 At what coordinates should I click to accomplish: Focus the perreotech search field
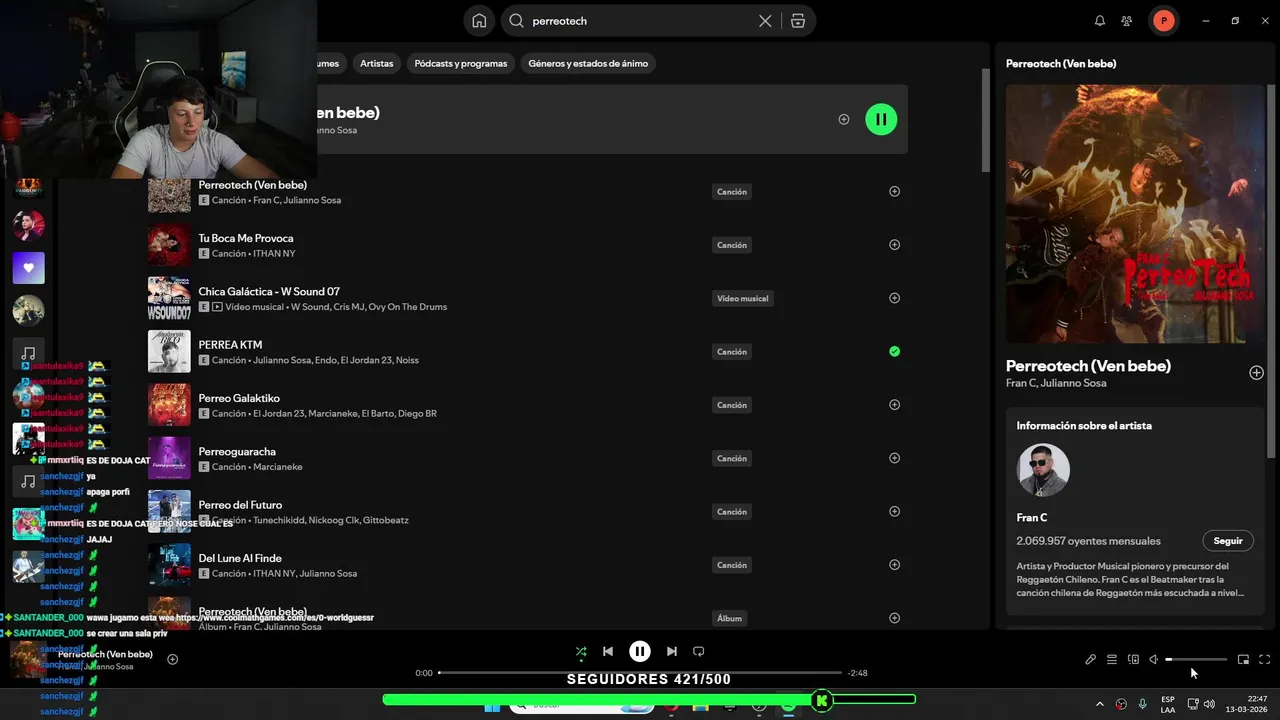[x=640, y=21]
